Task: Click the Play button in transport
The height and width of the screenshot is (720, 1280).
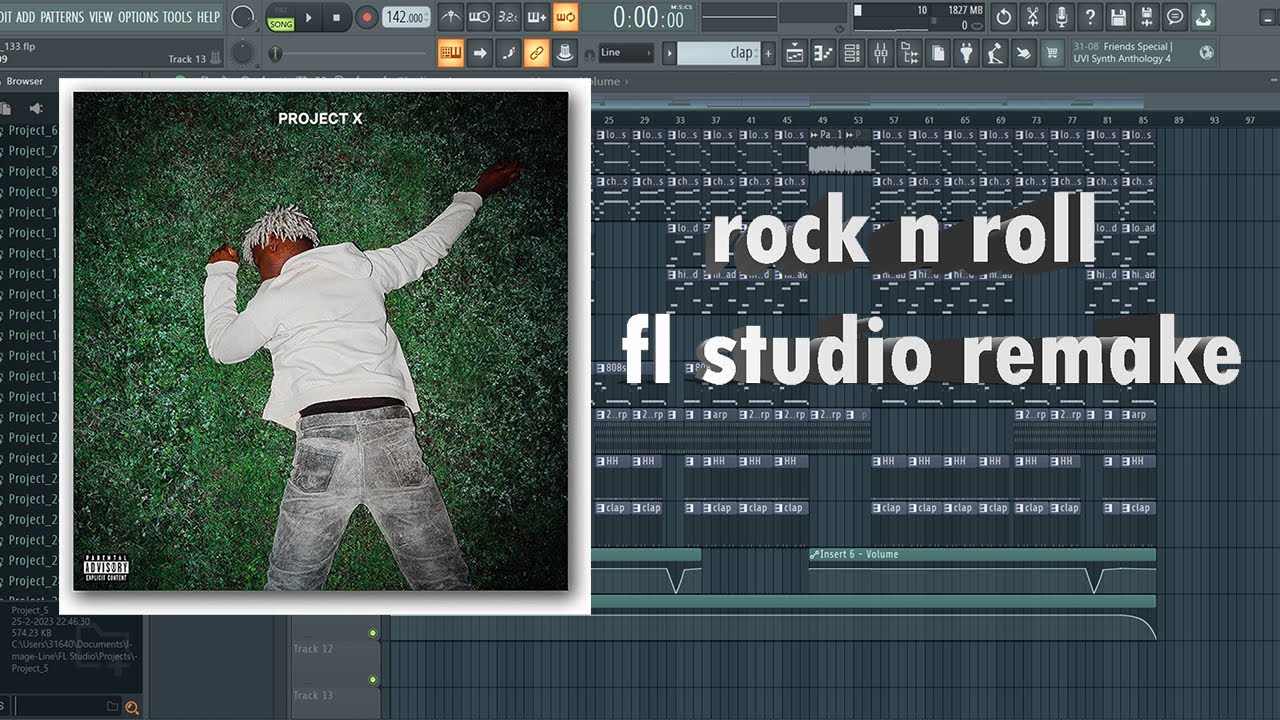Action: [x=309, y=17]
